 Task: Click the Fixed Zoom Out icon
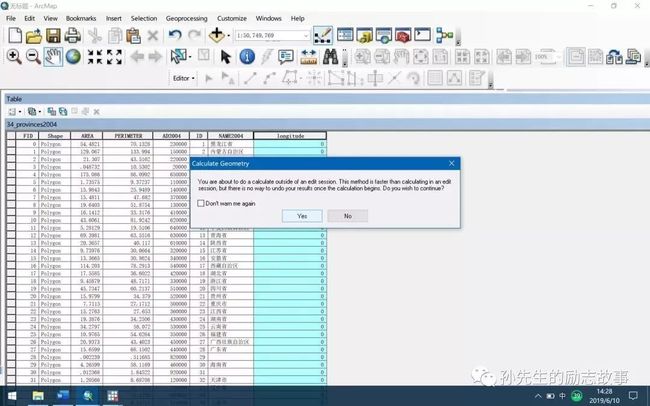(114, 57)
